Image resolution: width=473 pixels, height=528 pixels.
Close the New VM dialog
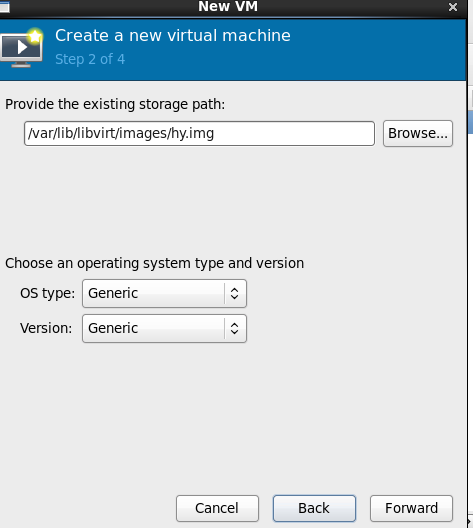(x=453, y=7)
